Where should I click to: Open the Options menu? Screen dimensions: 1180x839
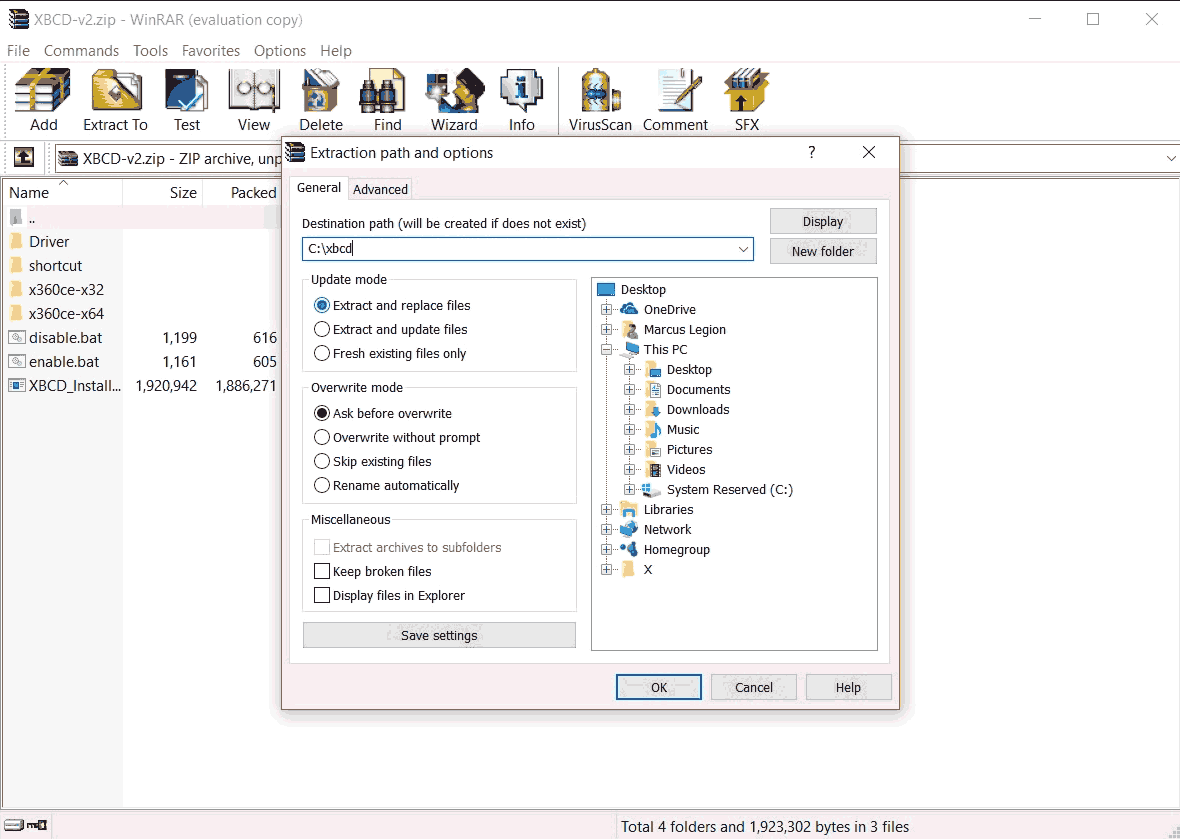pyautogui.click(x=280, y=50)
